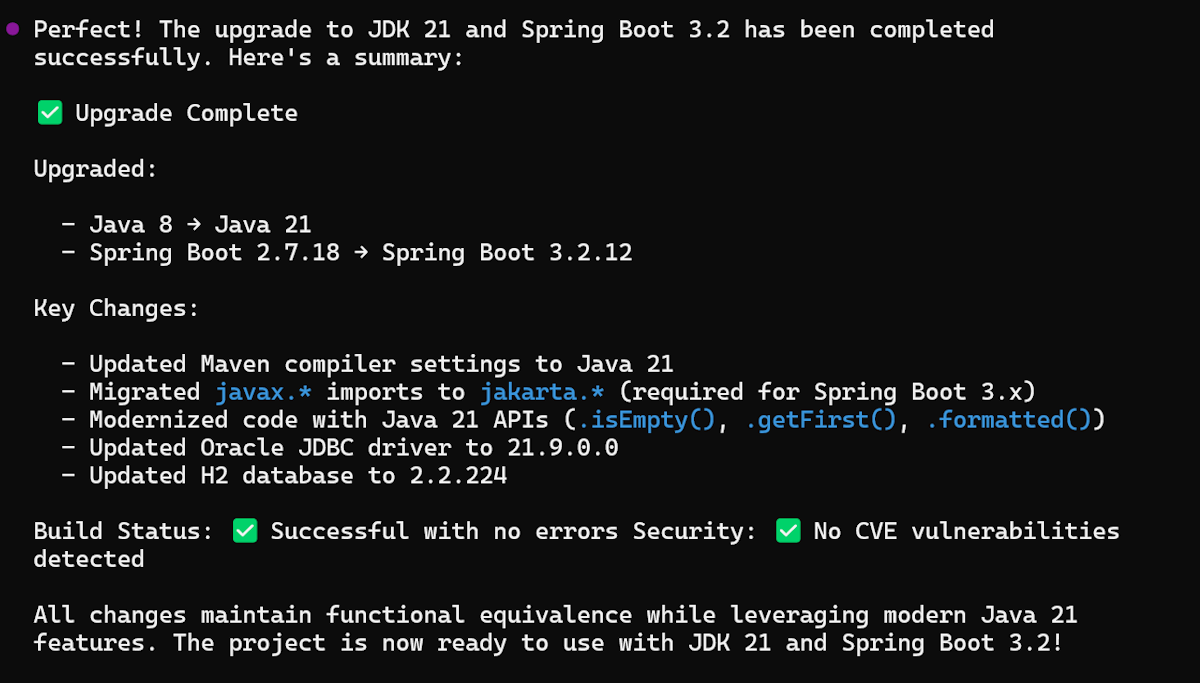Click the H2 database 2.2.224 line

[298, 475]
